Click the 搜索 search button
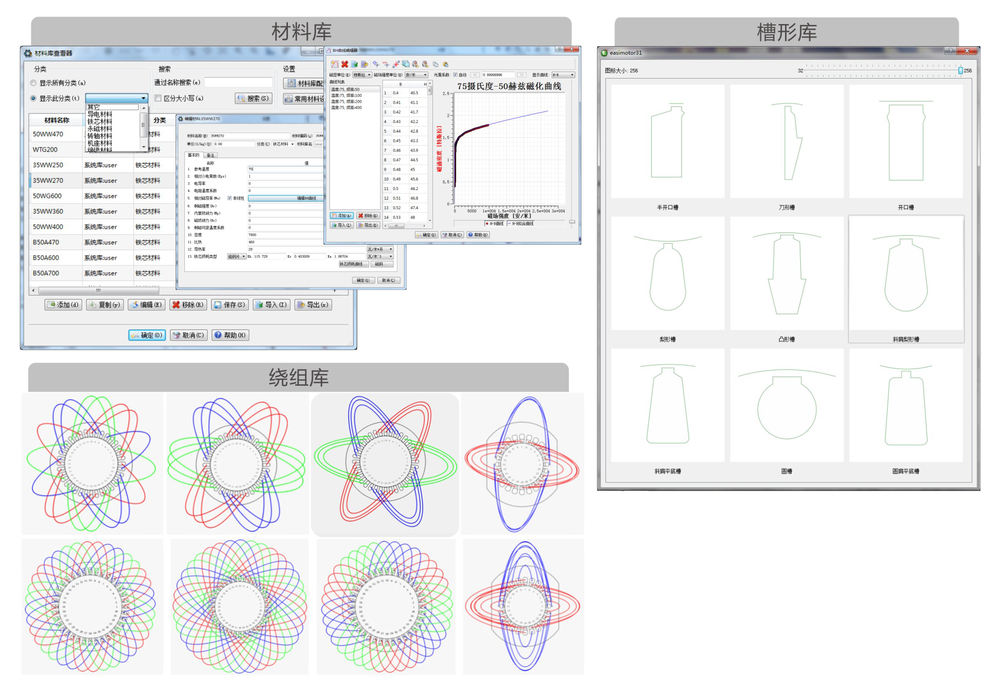Viewport: 1000px width, 695px height. 253,98
